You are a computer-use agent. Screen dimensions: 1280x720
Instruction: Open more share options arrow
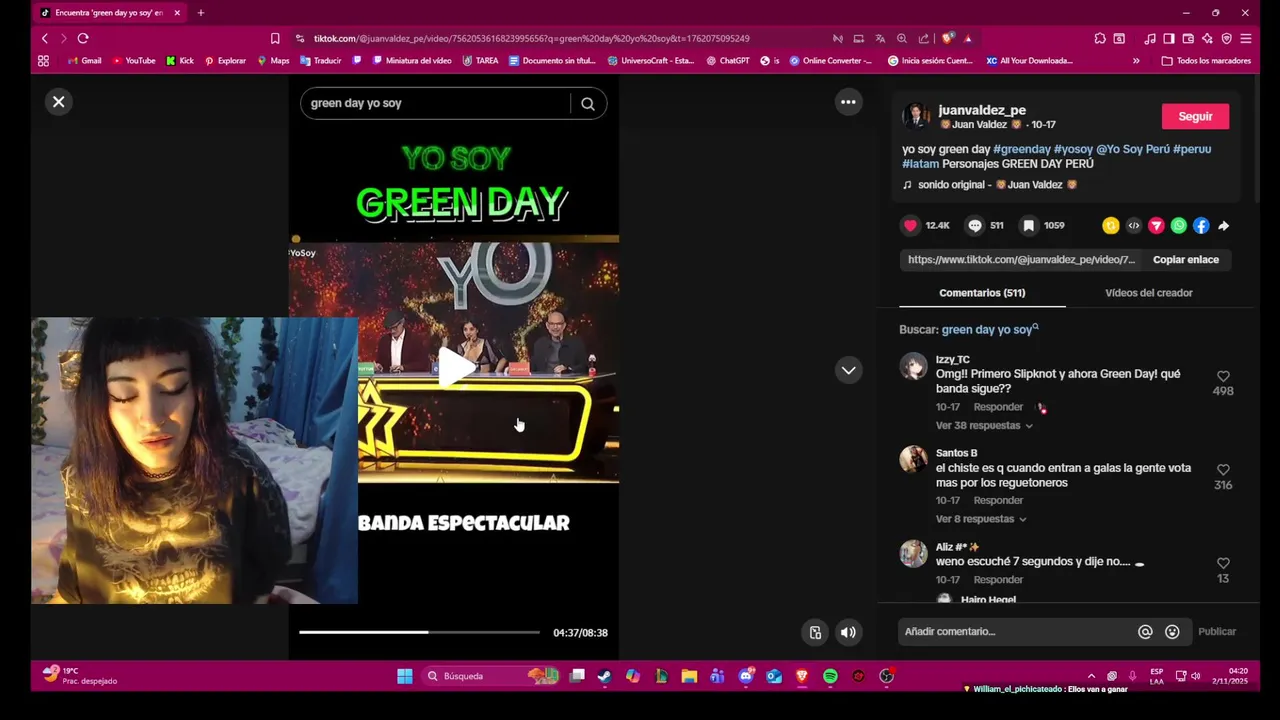coord(1224,226)
